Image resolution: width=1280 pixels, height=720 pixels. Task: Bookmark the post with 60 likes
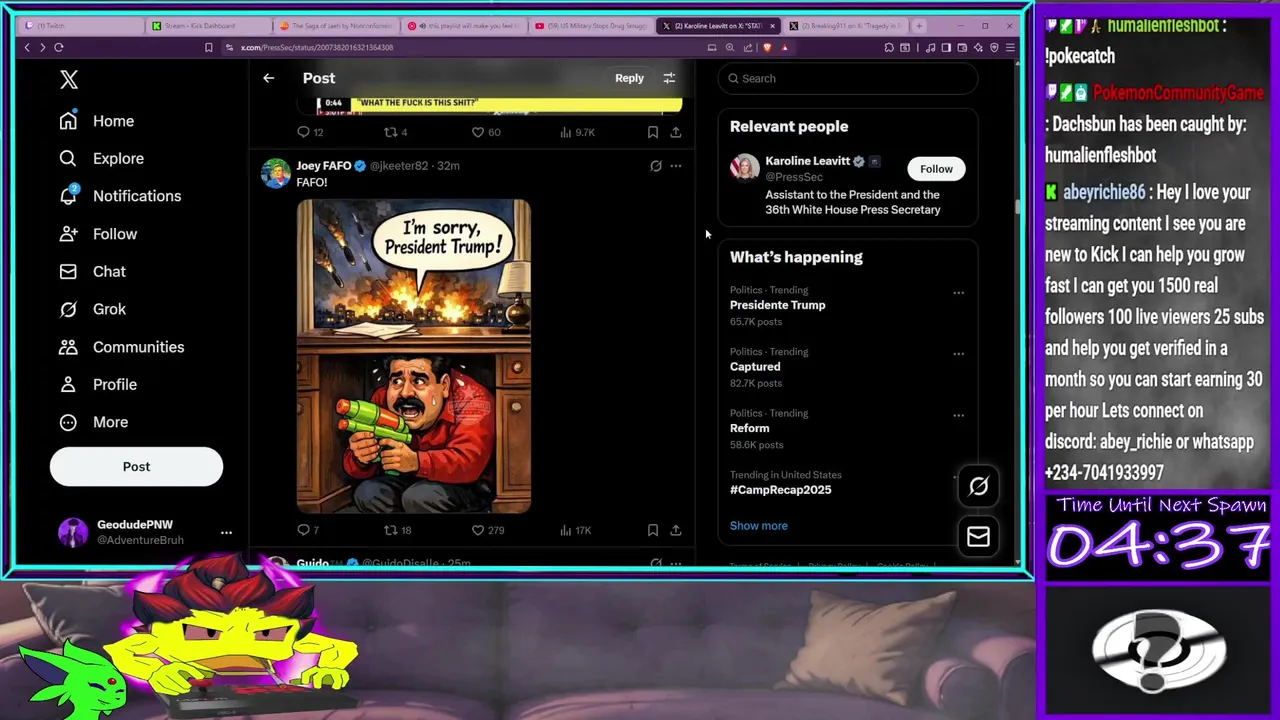(652, 132)
